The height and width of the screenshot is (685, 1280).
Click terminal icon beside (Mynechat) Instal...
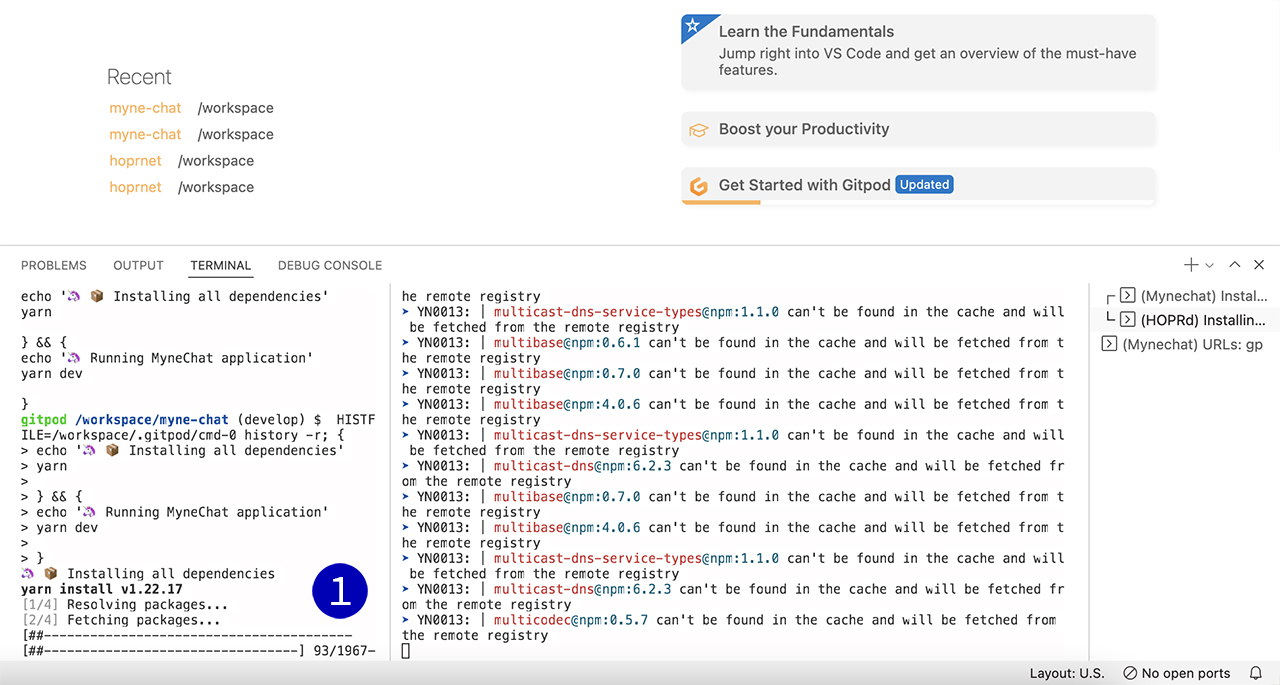point(1127,296)
